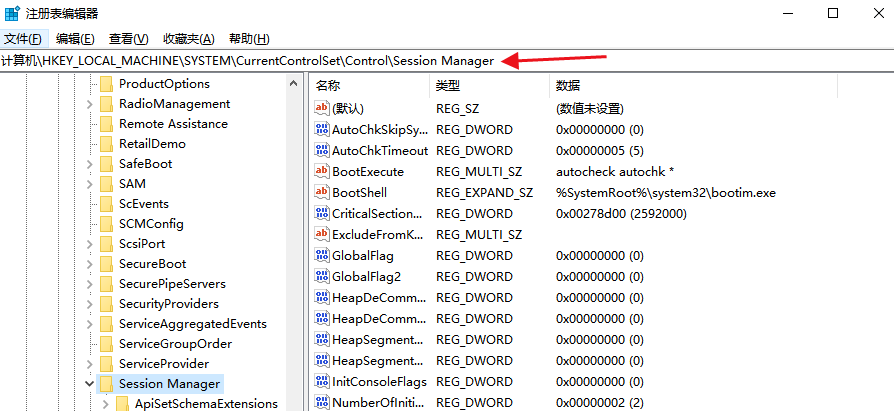Select the SCMConfig folder icon
The height and width of the screenshot is (411, 894).
107,224
